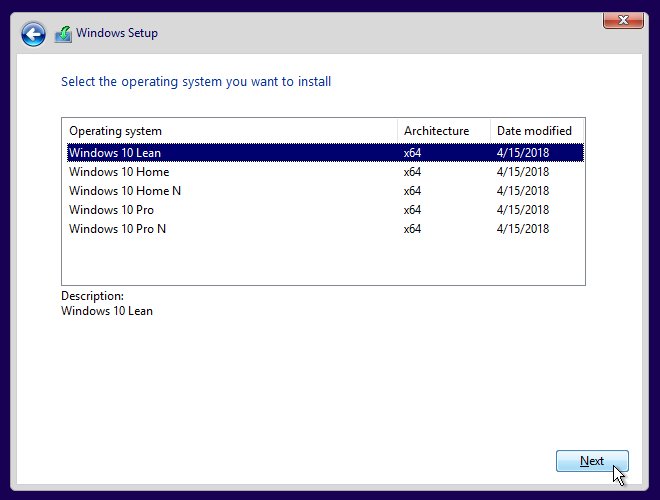This screenshot has width=660, height=500.
Task: Click x64 in the Windows 10 Pro row
Action: coord(412,210)
